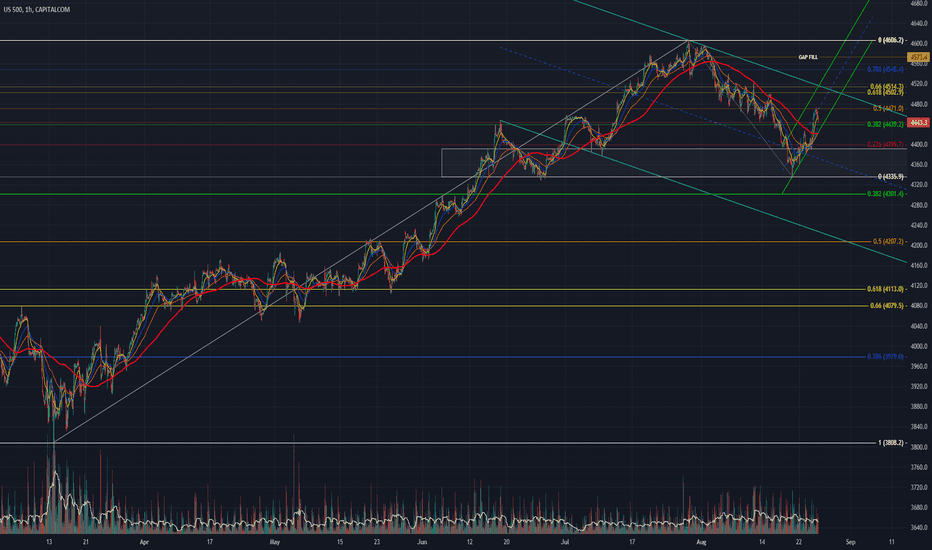This screenshot has width=932, height=550.
Task: Select the 0.382 (4439.2) Fibonacci label
Action: point(885,124)
